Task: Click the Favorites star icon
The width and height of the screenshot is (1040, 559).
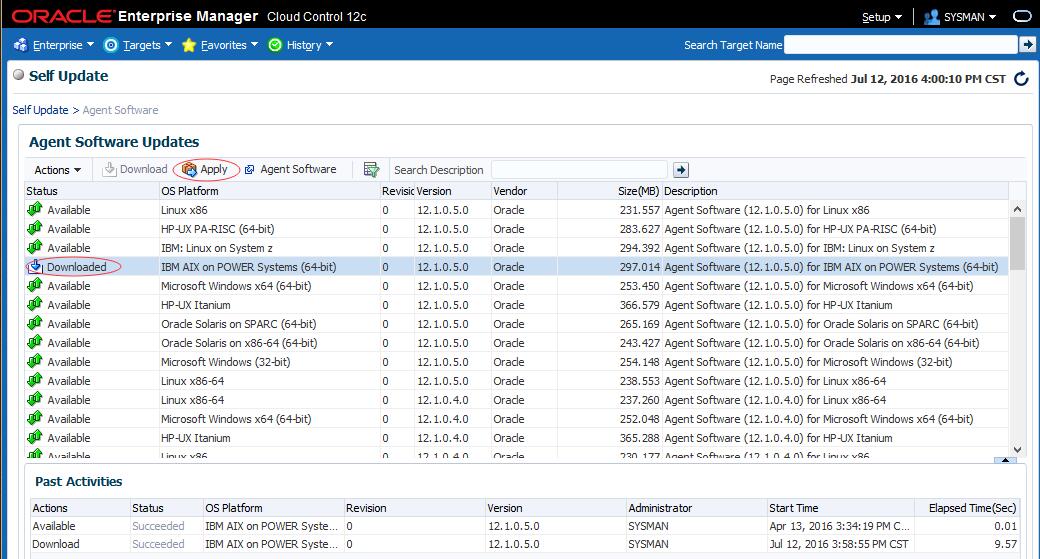Action: (189, 45)
